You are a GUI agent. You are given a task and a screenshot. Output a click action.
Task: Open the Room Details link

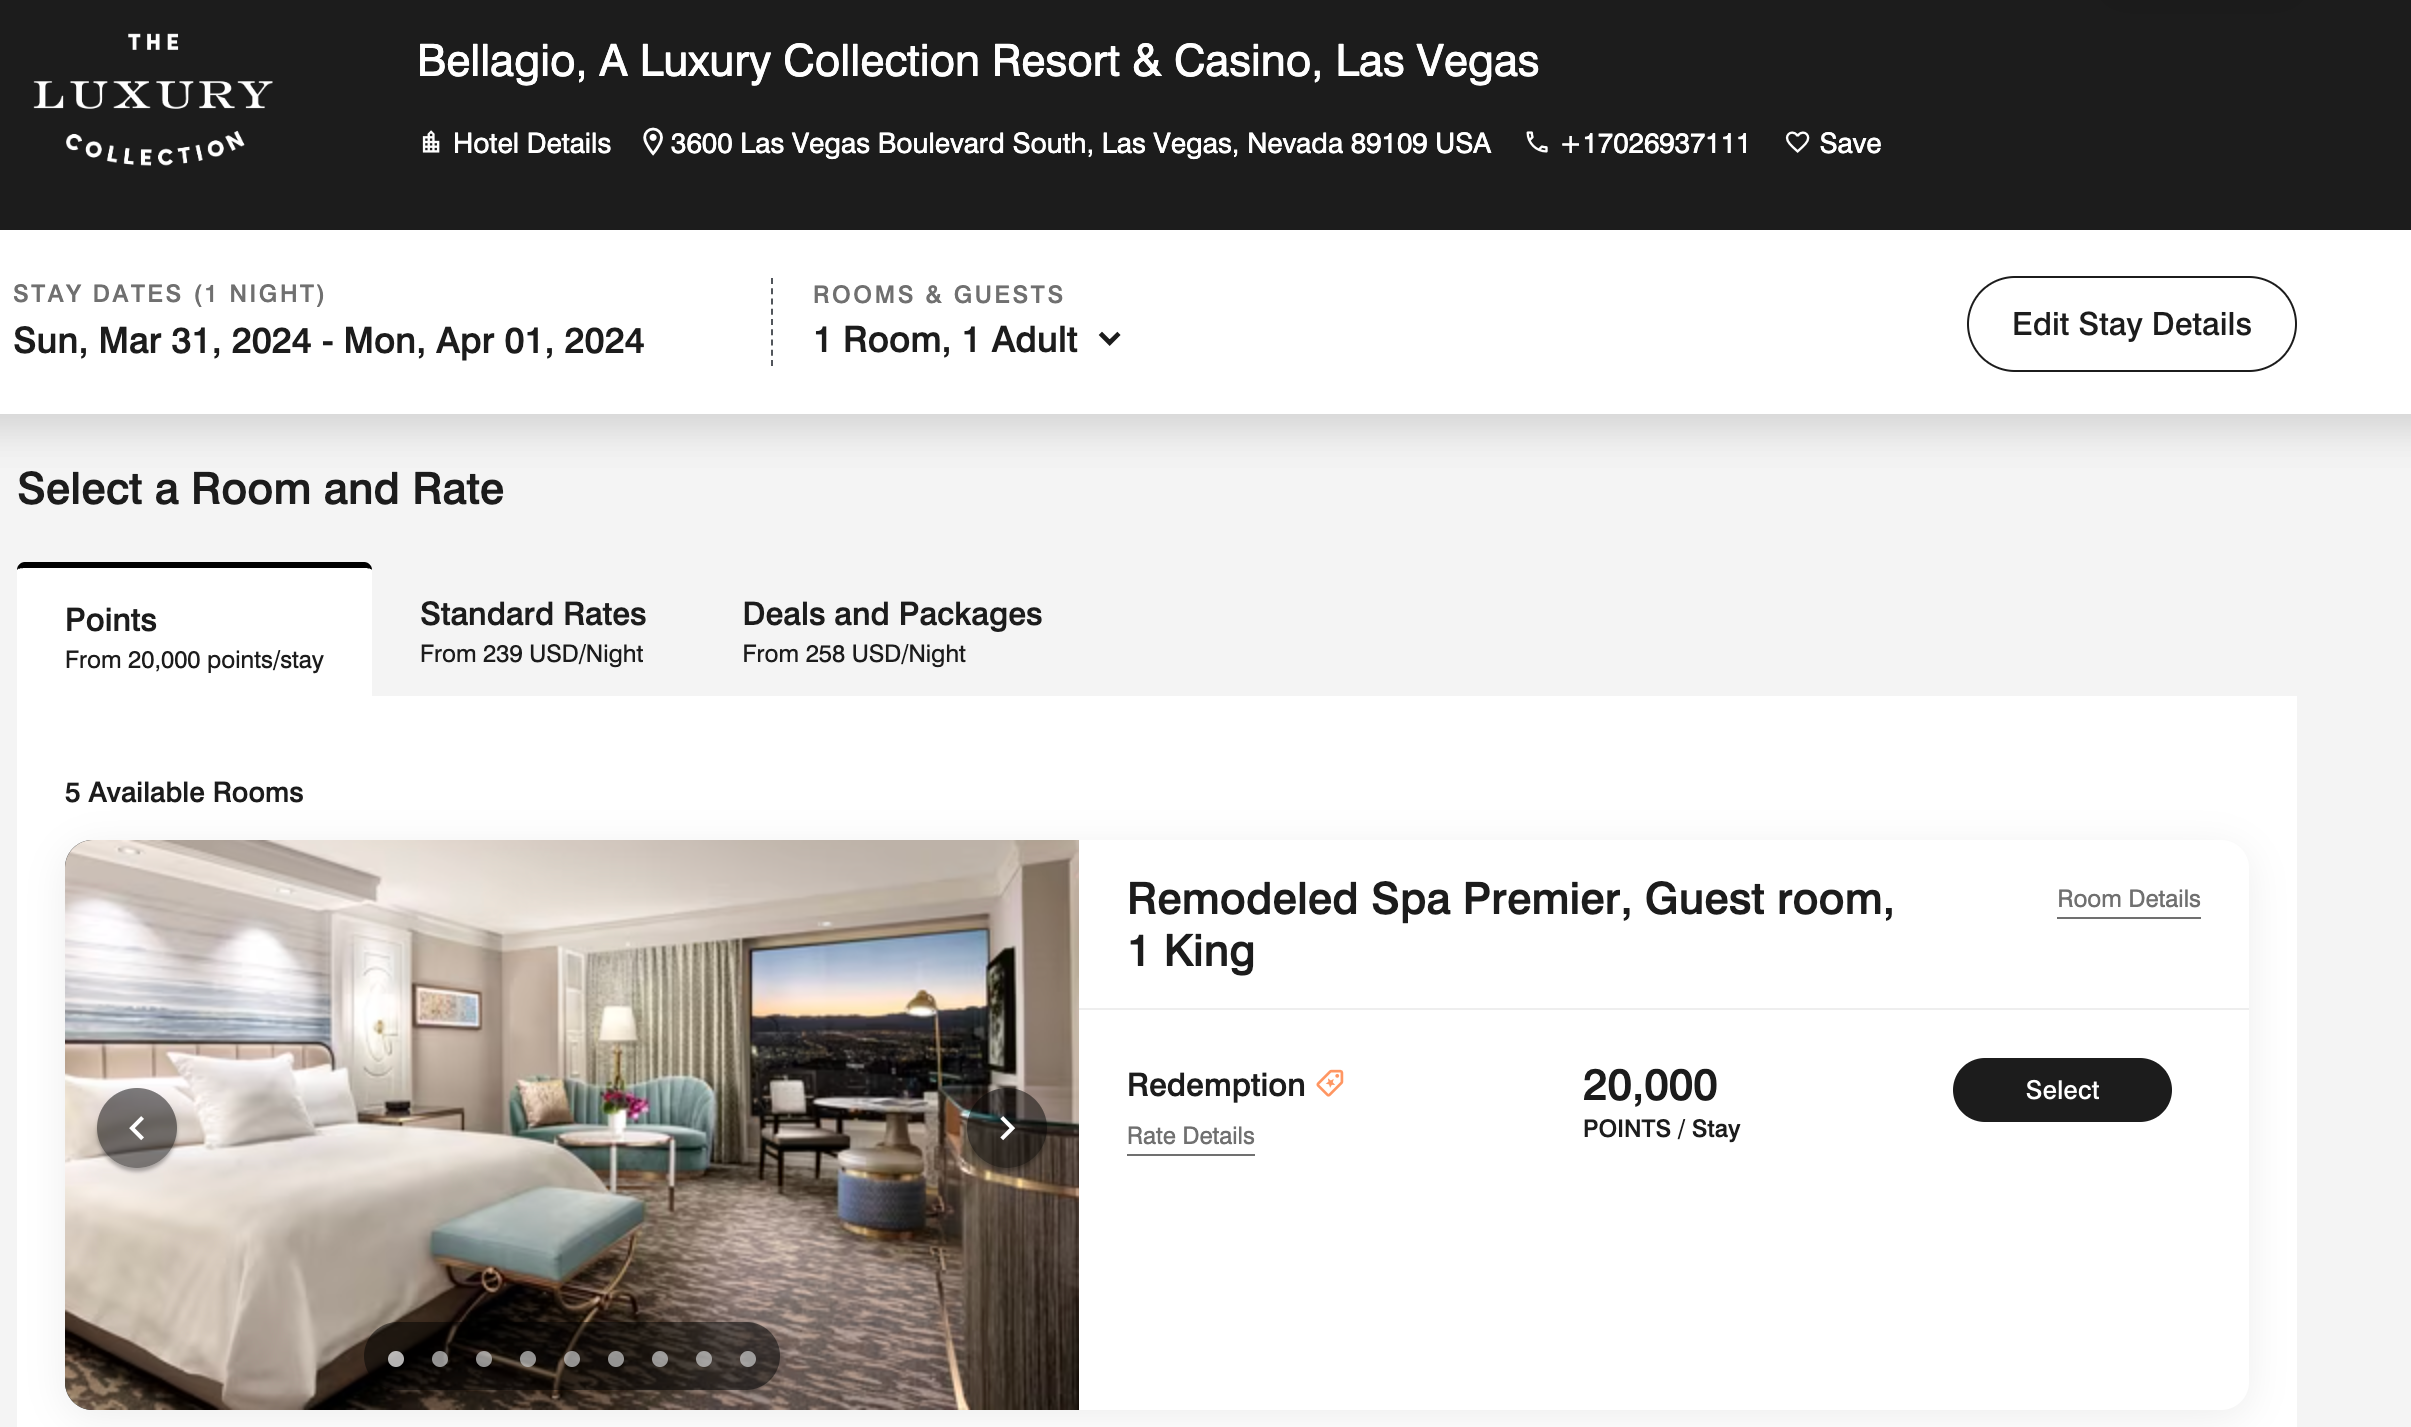click(x=2128, y=899)
